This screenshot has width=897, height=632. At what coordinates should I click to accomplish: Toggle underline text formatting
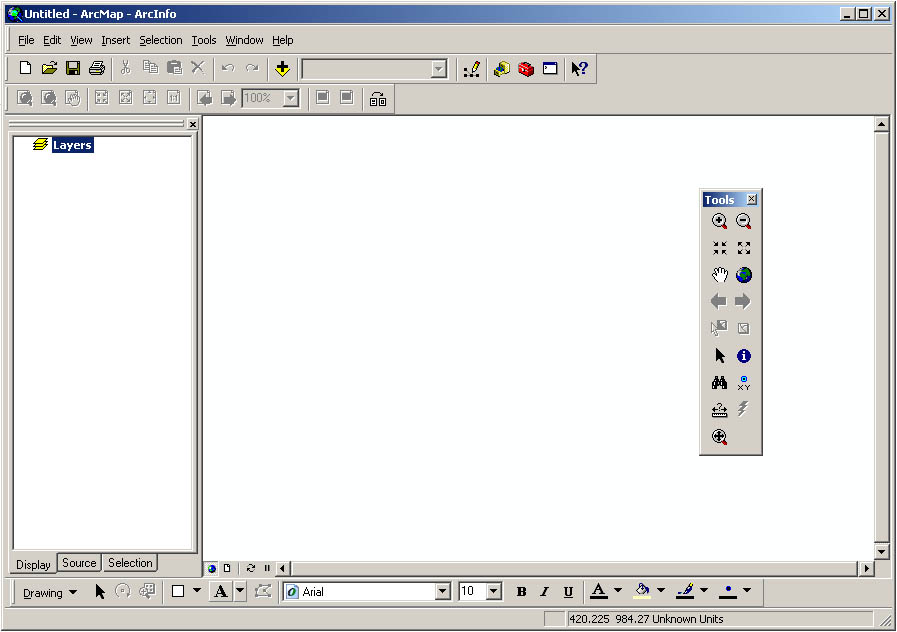pos(567,591)
